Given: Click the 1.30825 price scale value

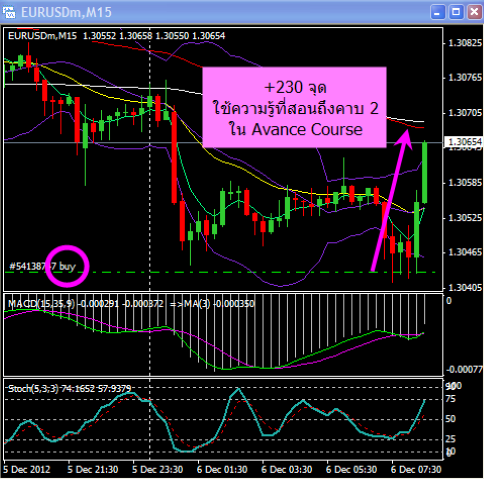Looking at the screenshot, I should pyautogui.click(x=465, y=43).
